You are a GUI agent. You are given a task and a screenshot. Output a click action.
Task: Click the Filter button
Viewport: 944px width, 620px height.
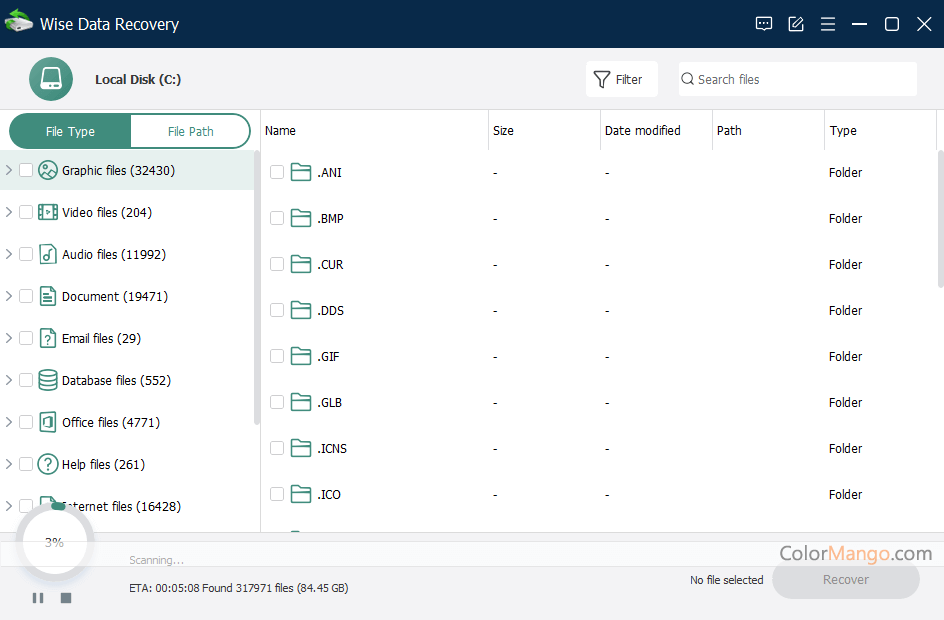(621, 78)
